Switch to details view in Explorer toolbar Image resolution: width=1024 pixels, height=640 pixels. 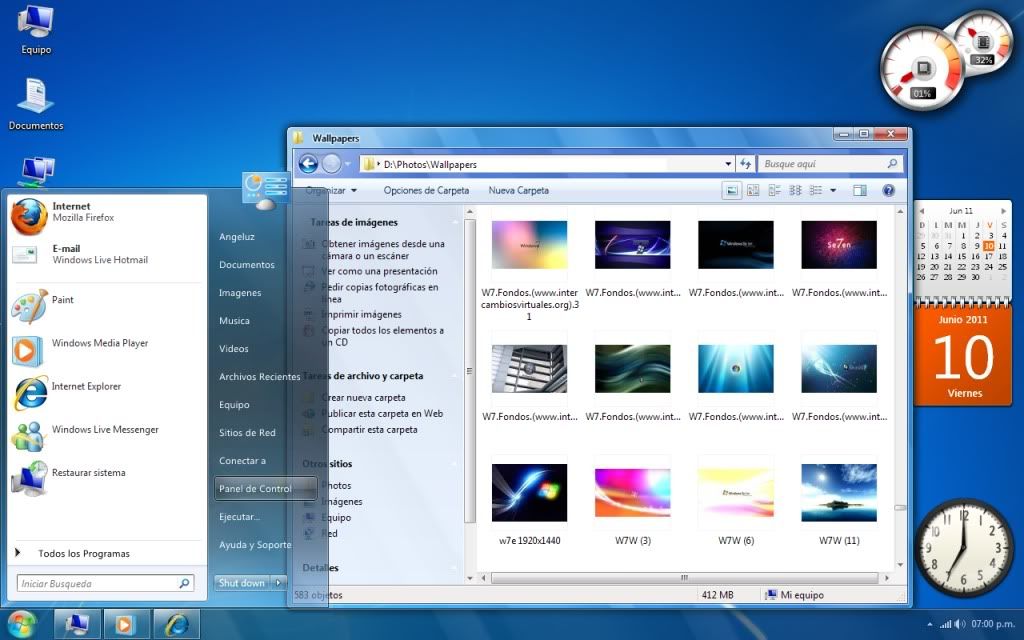tap(816, 191)
